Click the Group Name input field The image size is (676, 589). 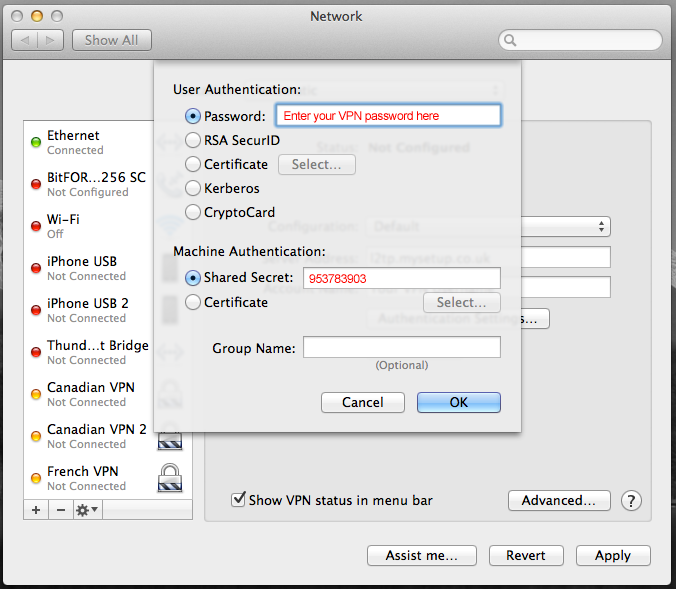click(402, 347)
